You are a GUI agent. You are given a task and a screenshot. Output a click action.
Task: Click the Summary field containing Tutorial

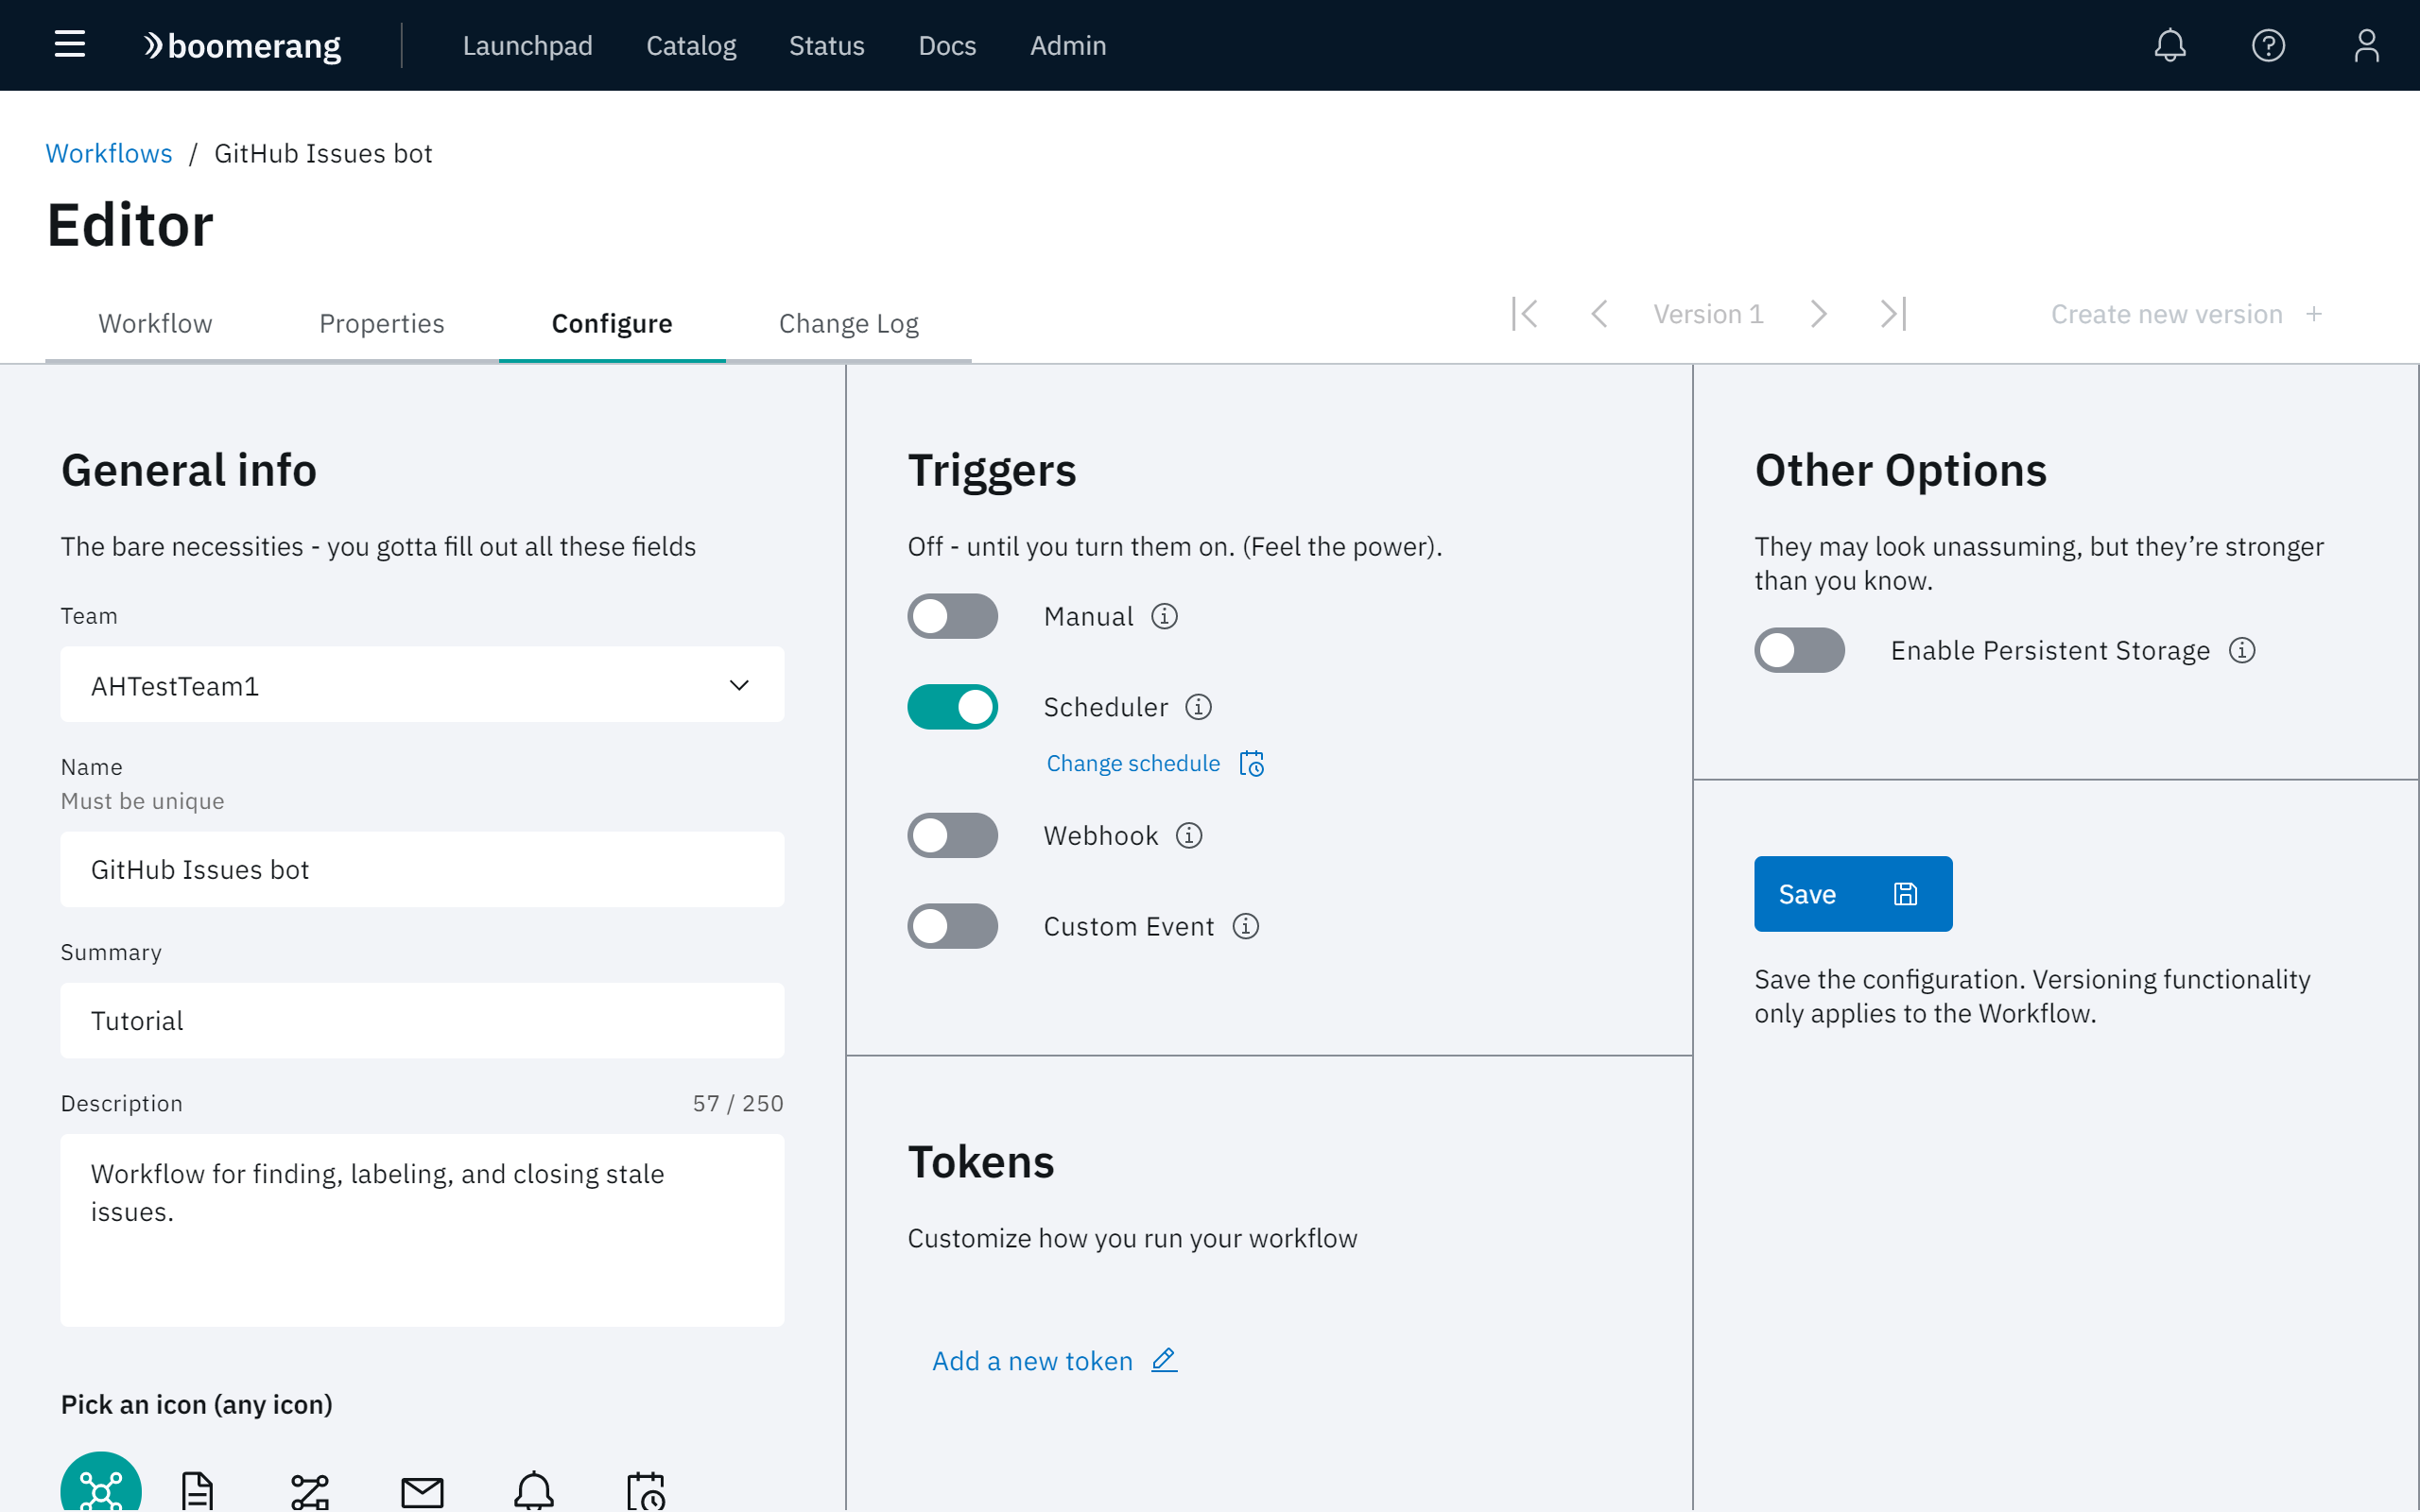422,1020
